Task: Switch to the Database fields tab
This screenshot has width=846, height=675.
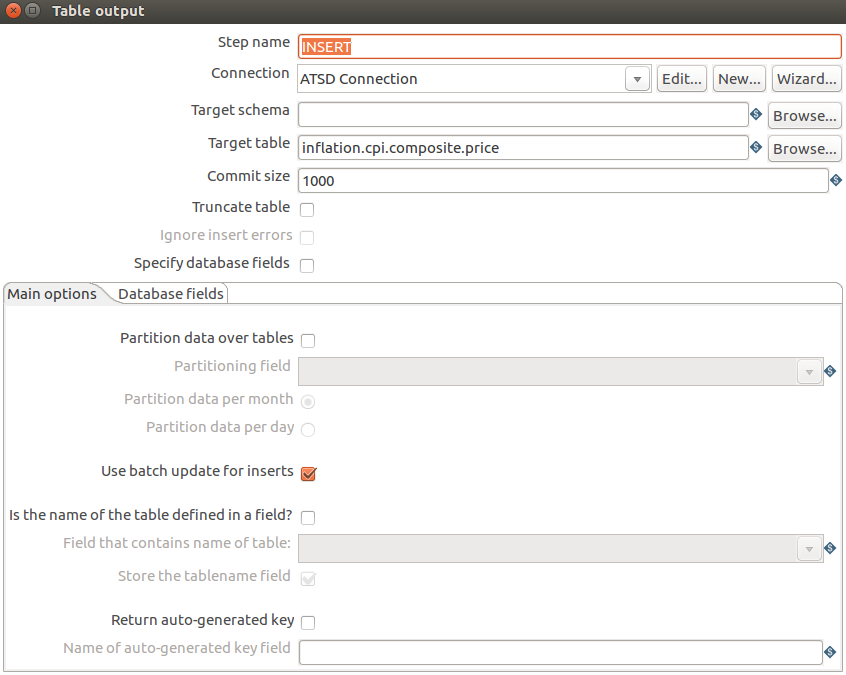Action: pos(170,294)
